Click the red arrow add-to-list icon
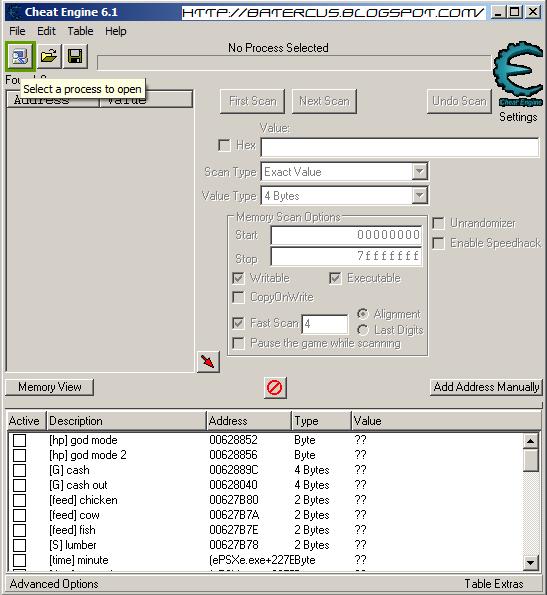 coord(208,362)
